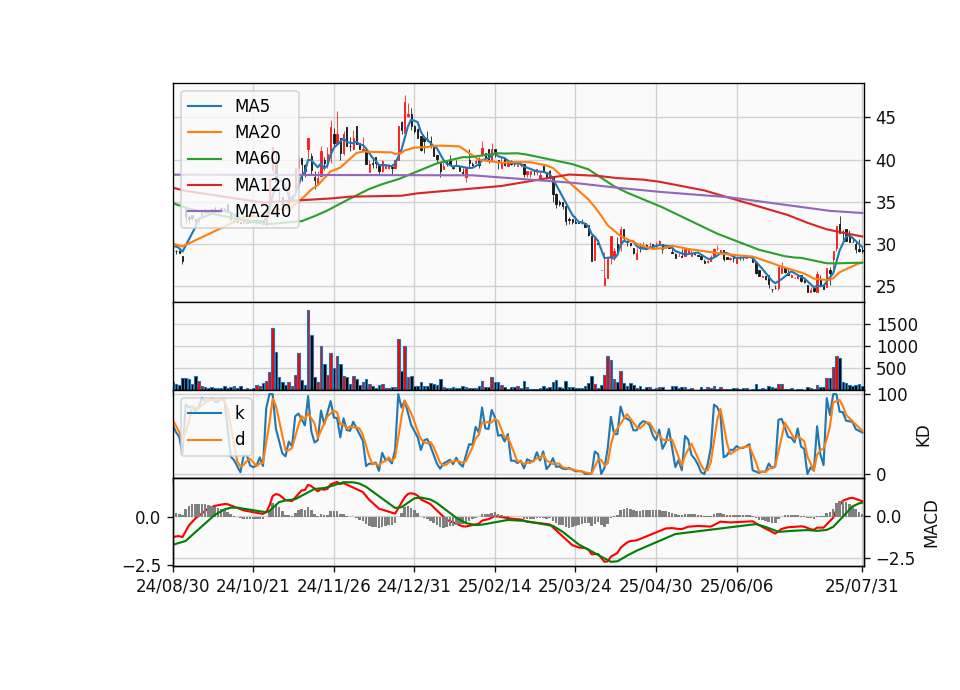Viewport: 960px width, 690px height.
Task: Click the left MACD axis −2.5 tick
Action: tap(143, 565)
